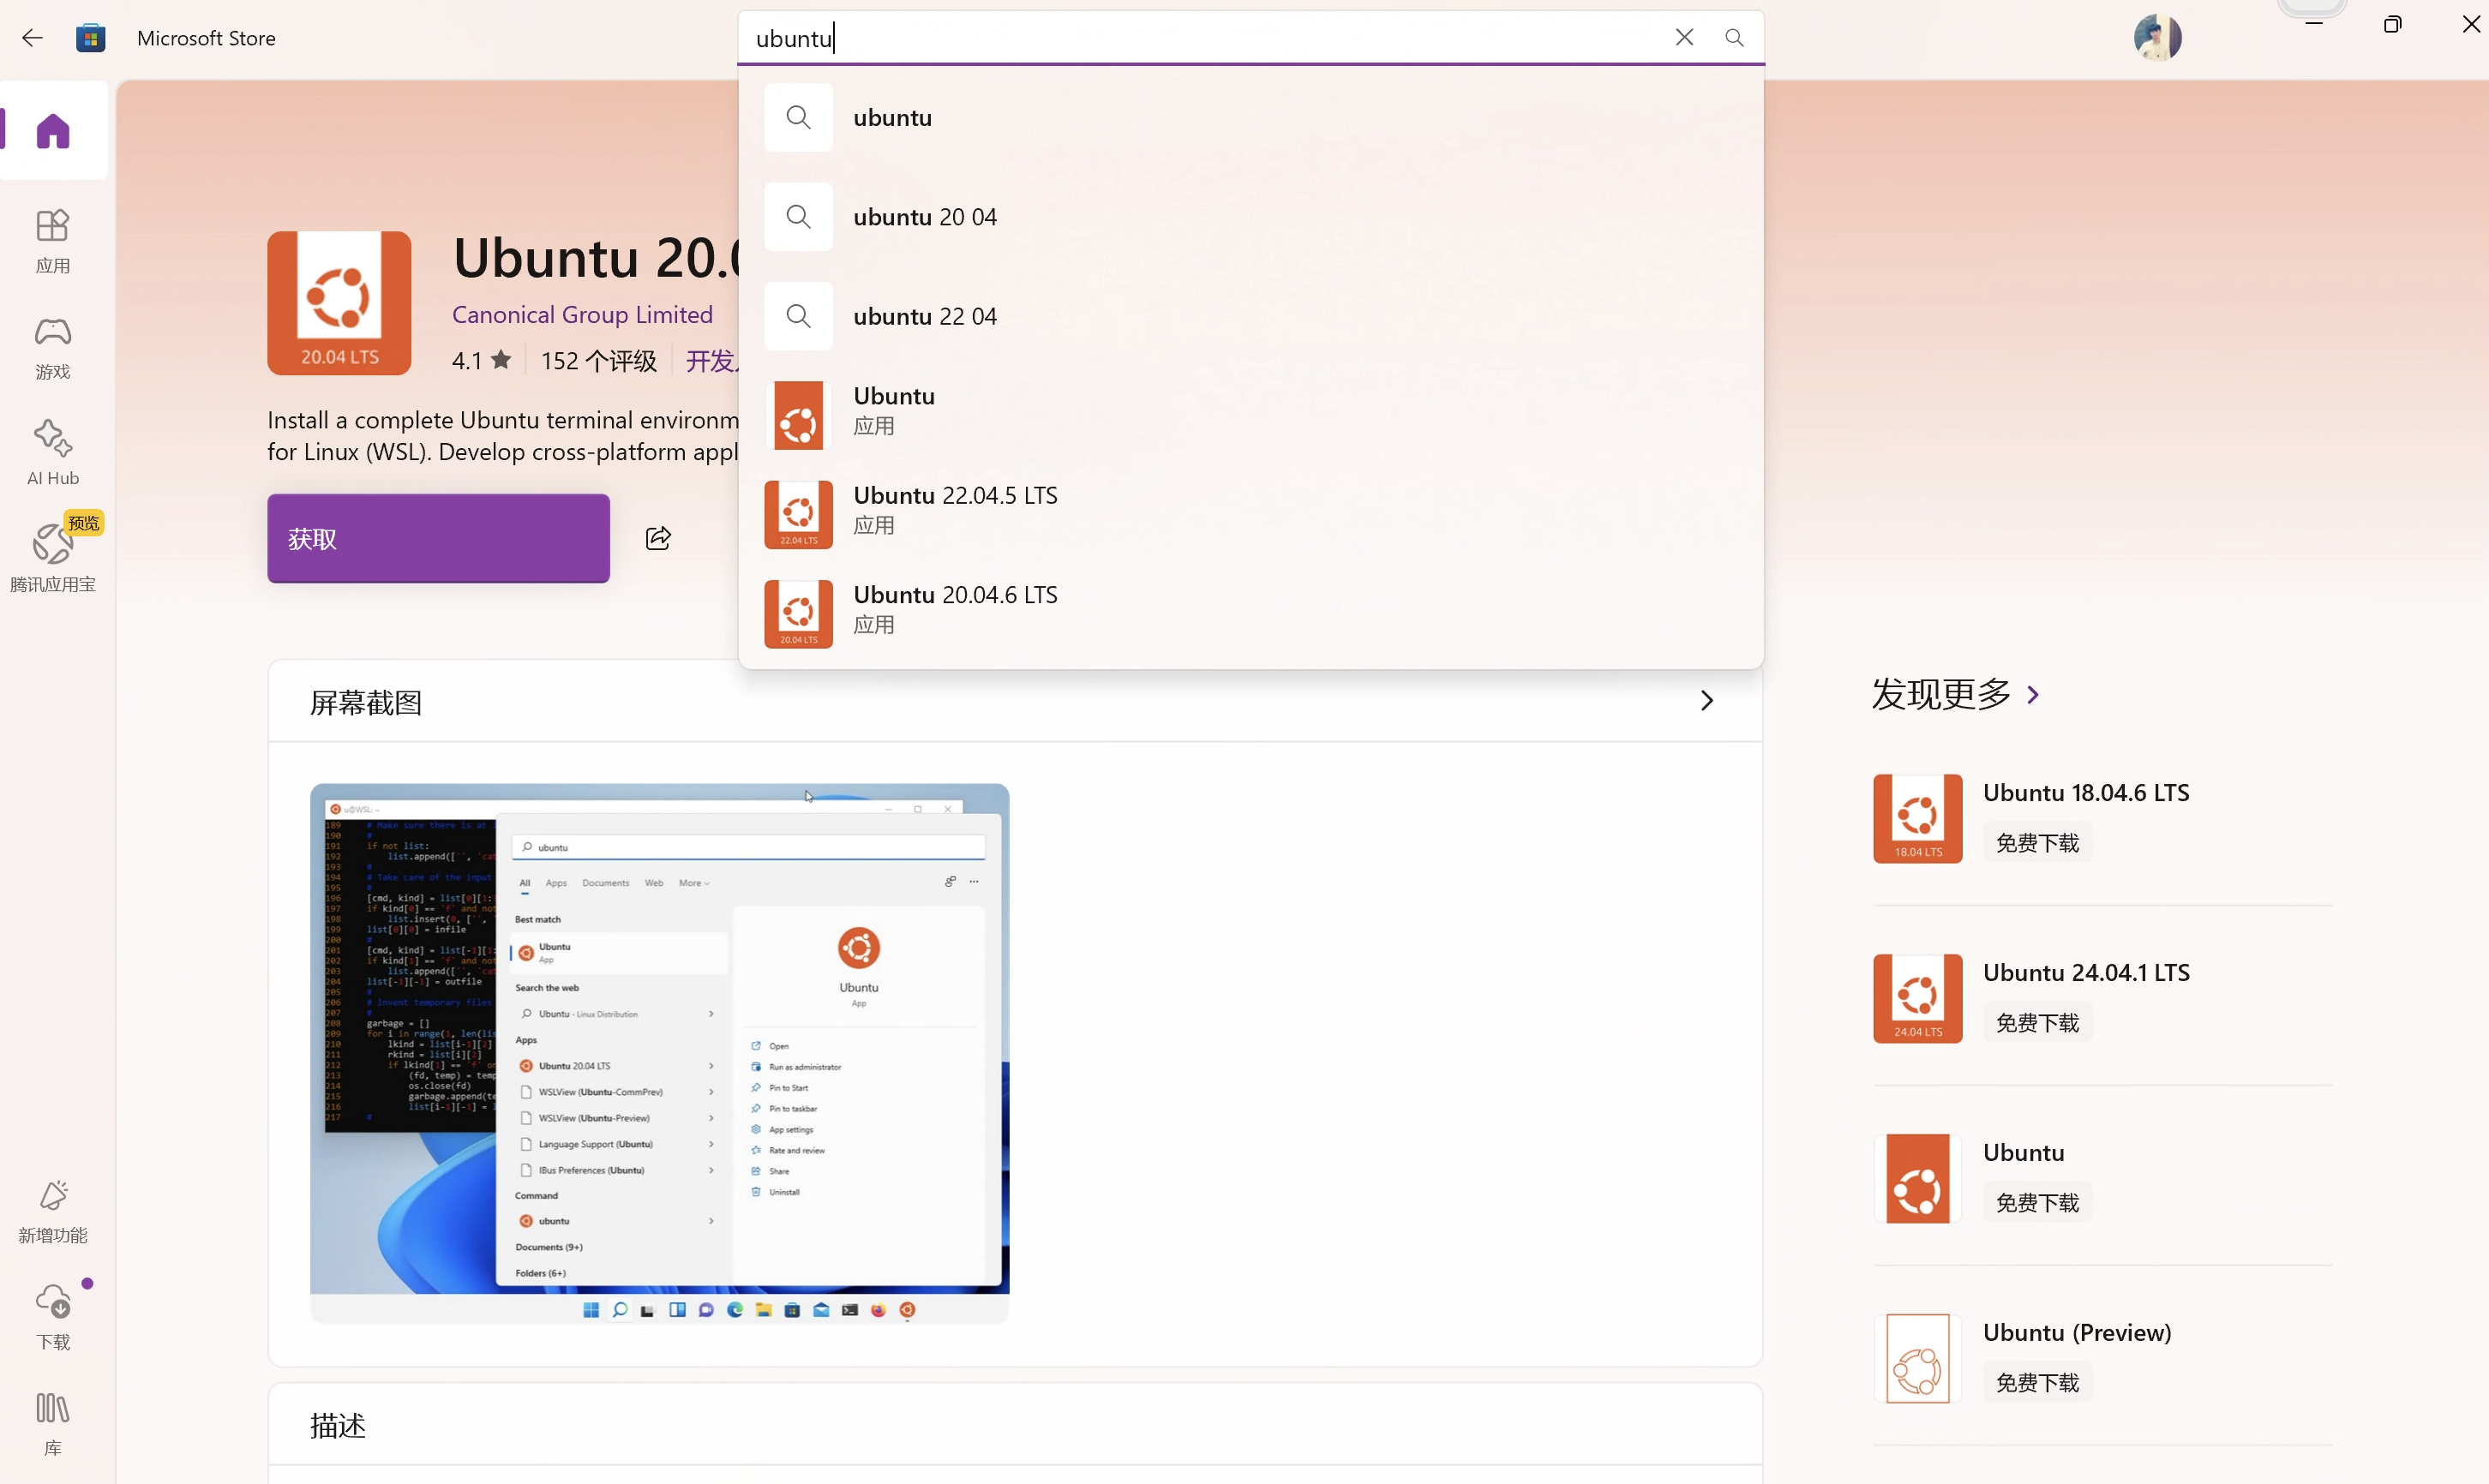Open the Ubuntu app suggestion

pyautogui.click(x=1251, y=415)
